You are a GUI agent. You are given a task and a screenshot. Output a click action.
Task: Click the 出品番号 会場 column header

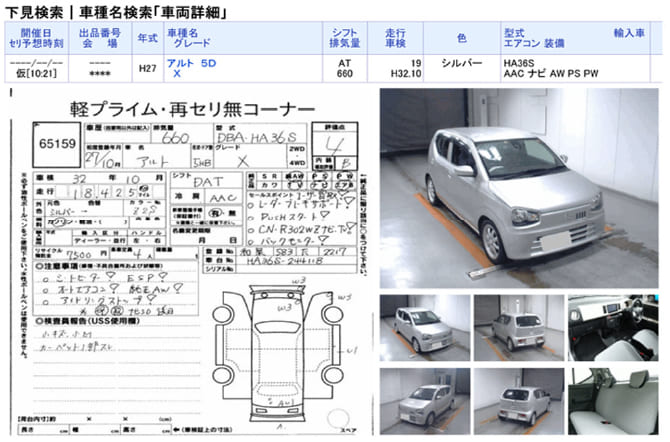(x=100, y=38)
